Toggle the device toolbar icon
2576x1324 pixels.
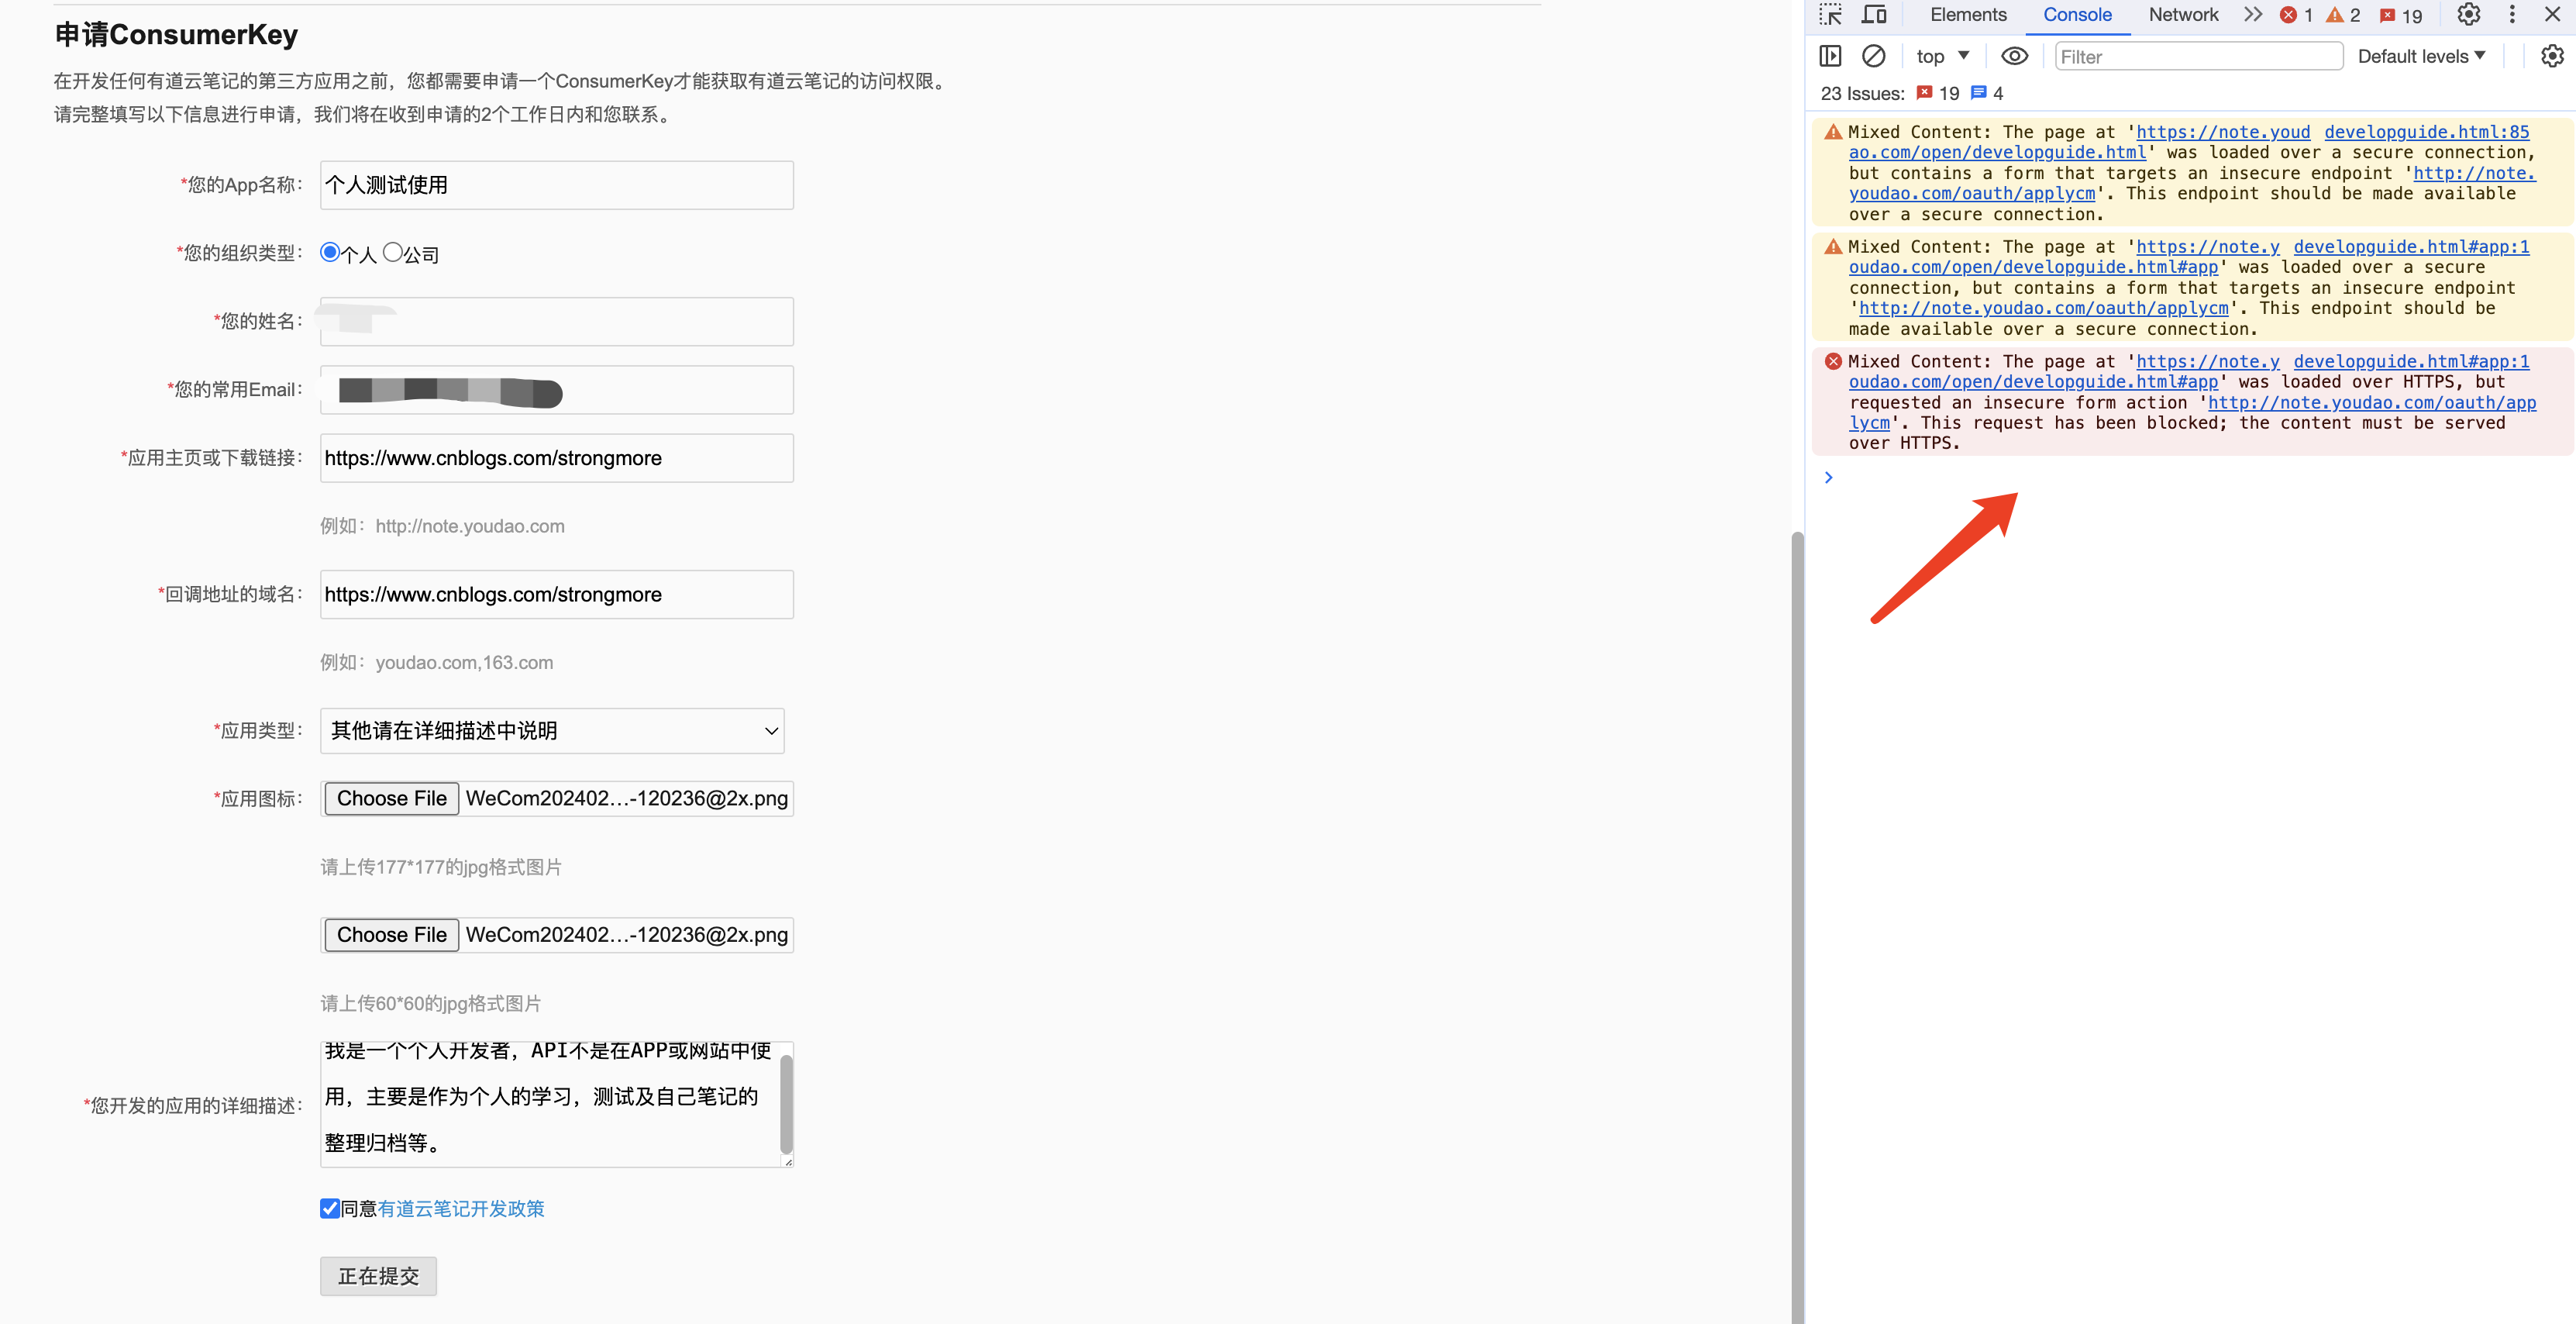tap(1874, 15)
